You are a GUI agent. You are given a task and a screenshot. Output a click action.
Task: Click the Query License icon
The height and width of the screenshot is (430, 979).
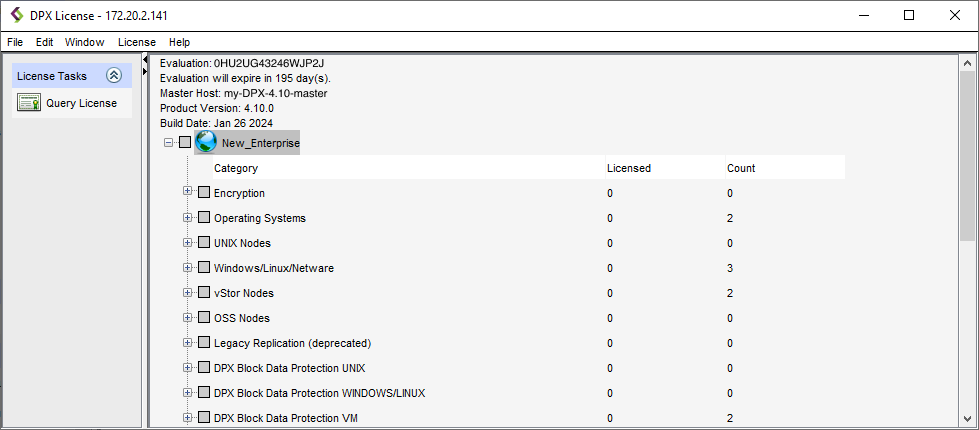(28, 103)
